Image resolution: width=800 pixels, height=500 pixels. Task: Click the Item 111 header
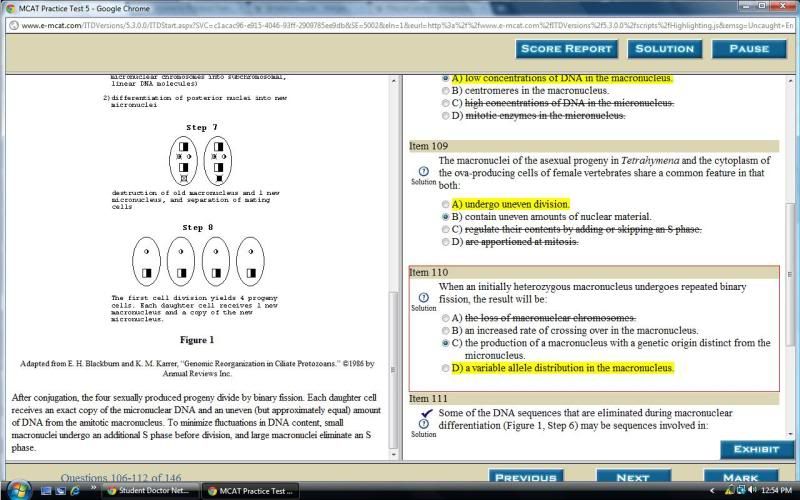594,399
